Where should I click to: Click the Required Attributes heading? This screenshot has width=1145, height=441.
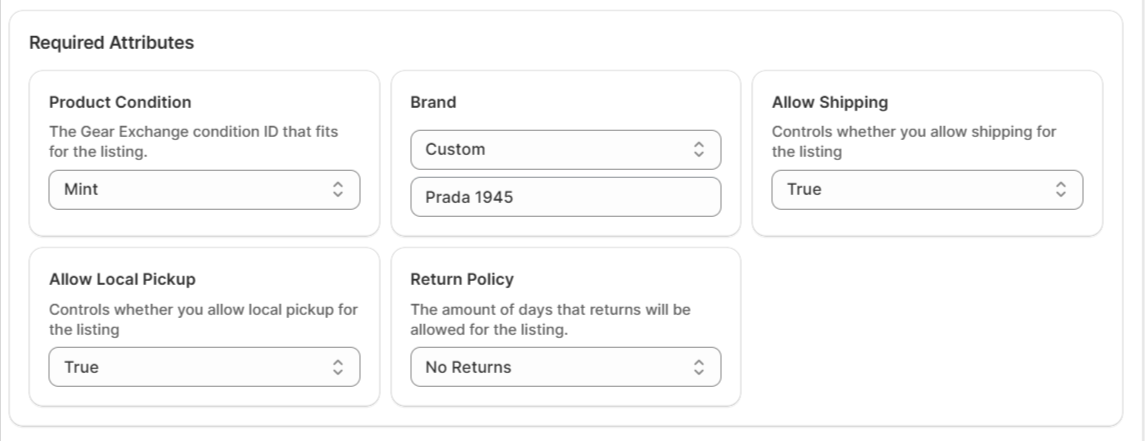[x=112, y=43]
